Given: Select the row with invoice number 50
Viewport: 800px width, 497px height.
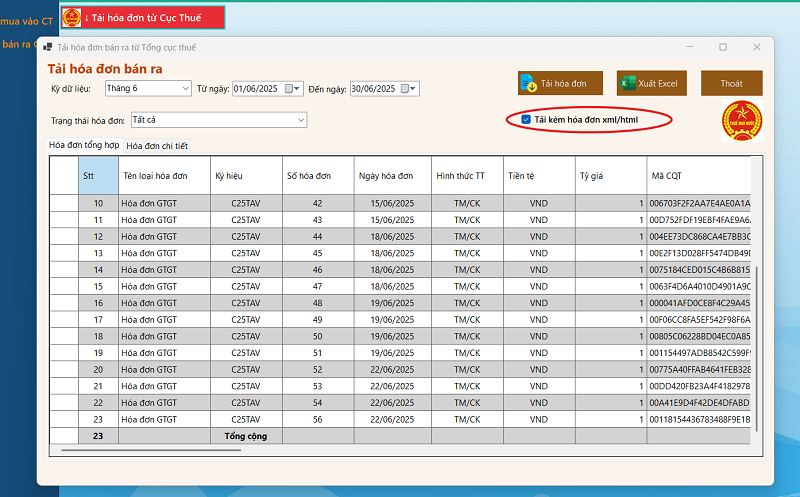Looking at the screenshot, I should [x=317, y=336].
